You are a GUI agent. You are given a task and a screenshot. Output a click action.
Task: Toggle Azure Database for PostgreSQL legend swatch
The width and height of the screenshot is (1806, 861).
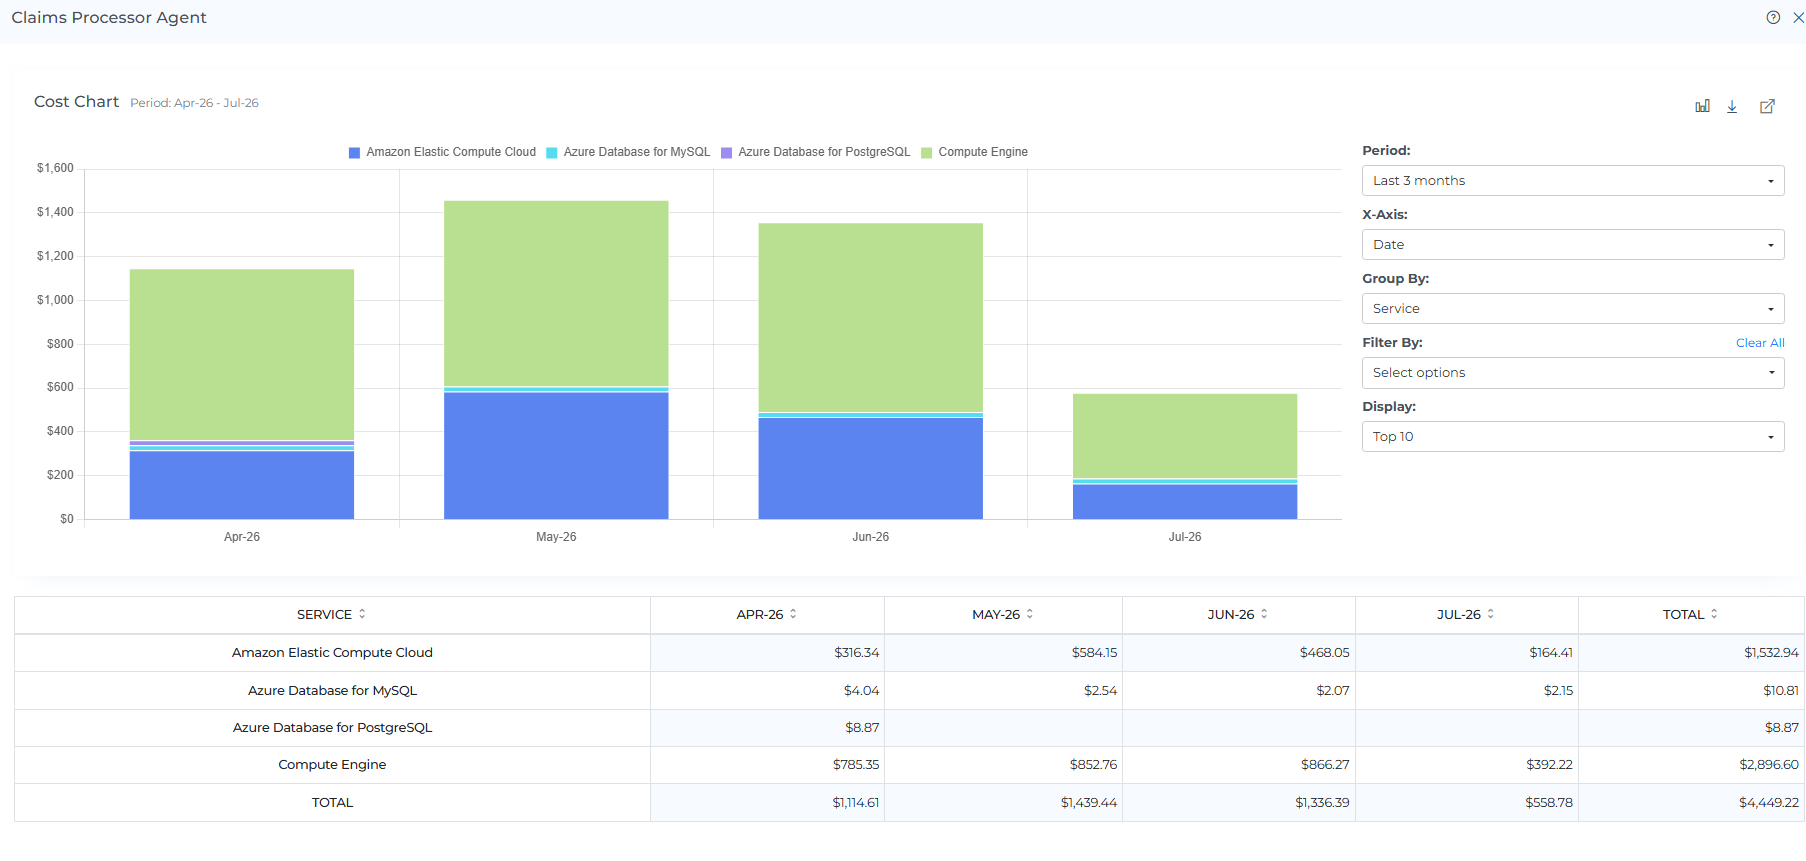tap(727, 153)
